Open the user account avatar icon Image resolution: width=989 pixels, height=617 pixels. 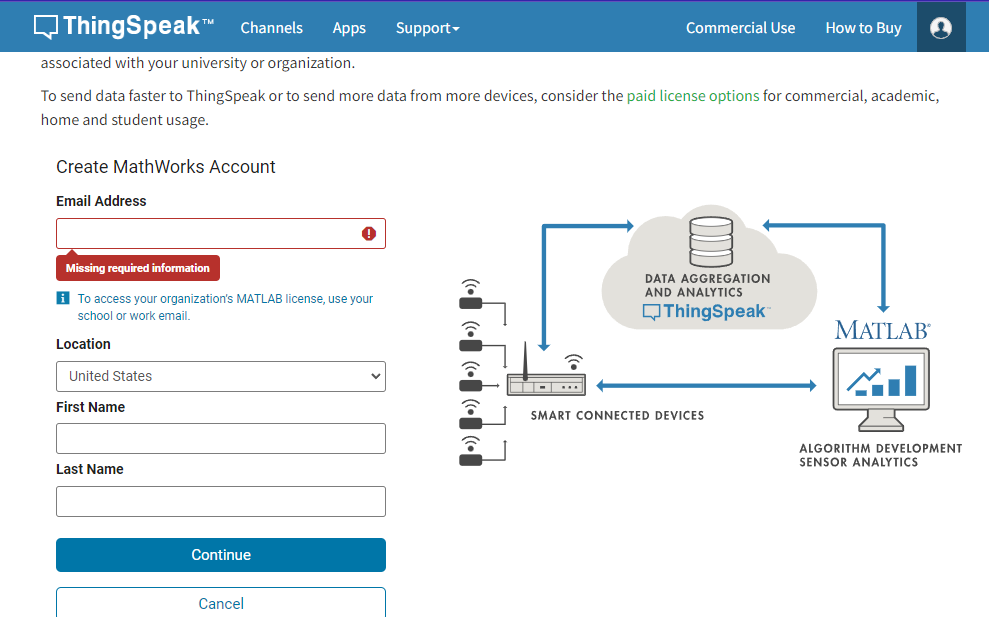point(940,28)
